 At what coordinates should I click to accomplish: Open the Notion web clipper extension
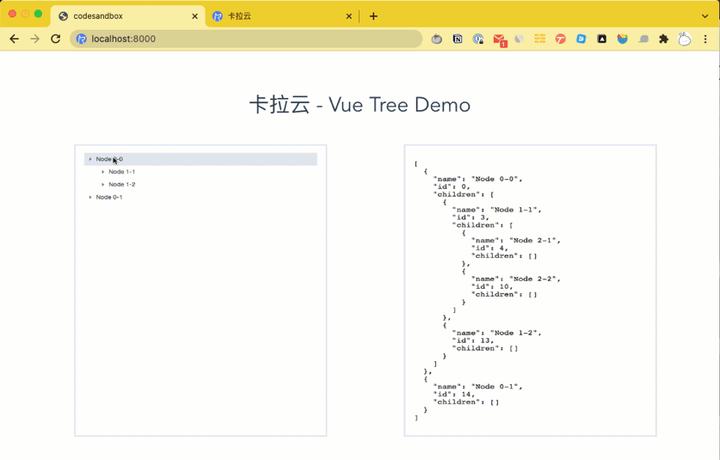[x=457, y=39]
